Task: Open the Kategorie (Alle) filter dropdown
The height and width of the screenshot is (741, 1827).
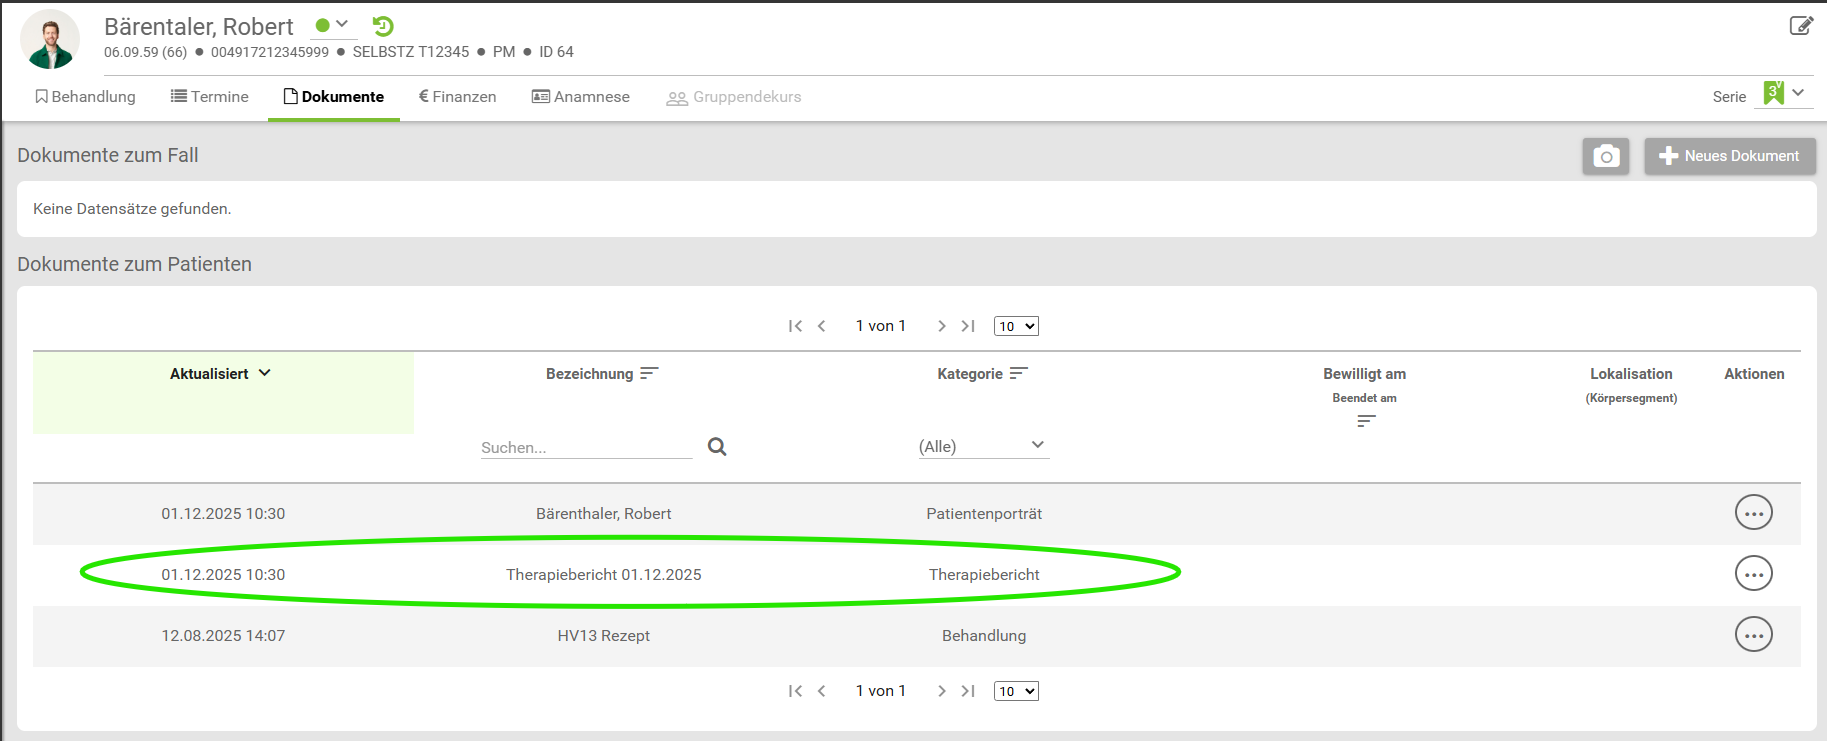Action: tap(983, 446)
